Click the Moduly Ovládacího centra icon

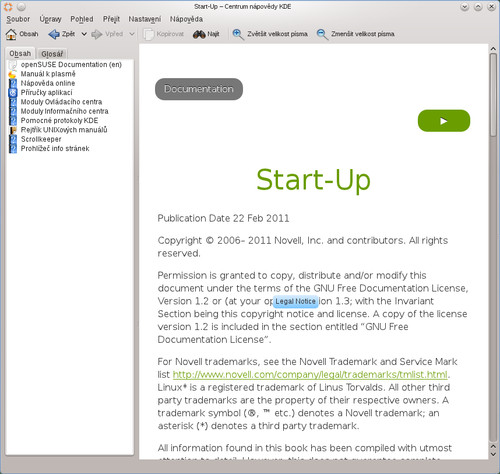click(13, 102)
